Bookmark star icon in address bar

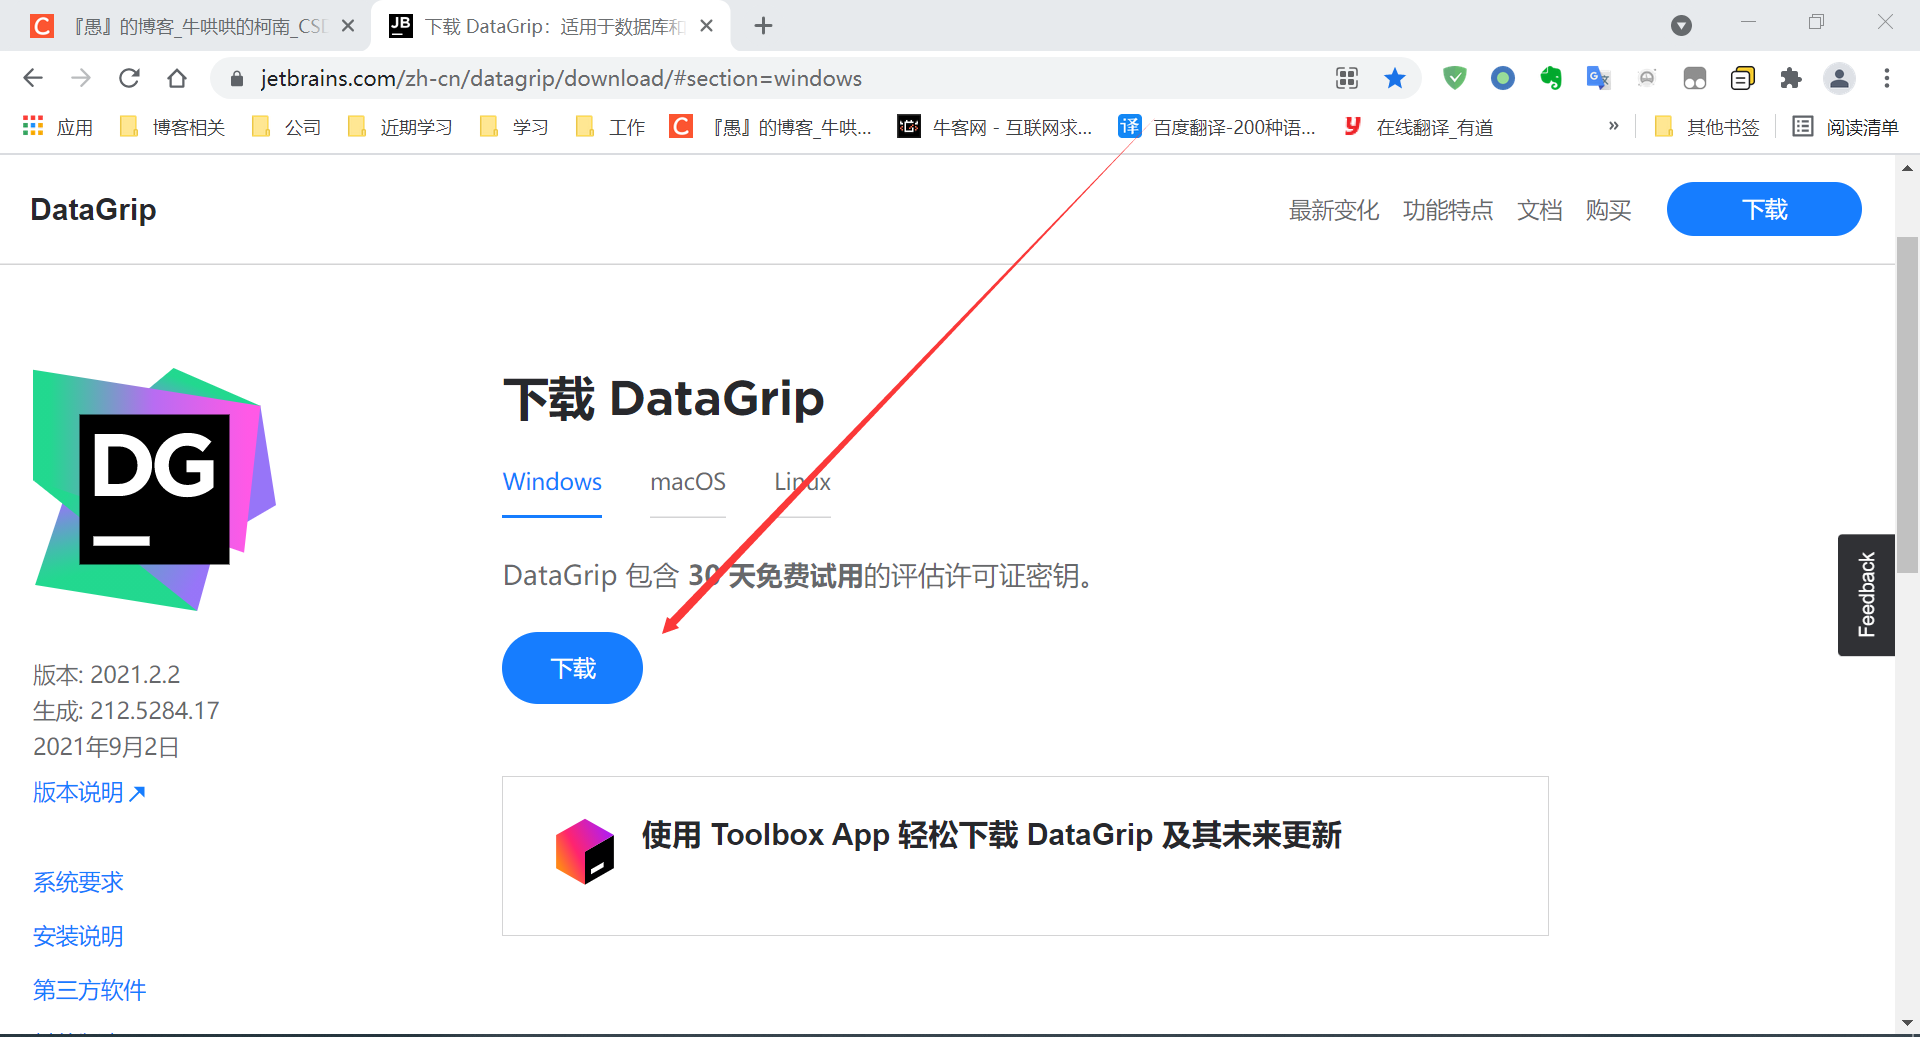1395,78
